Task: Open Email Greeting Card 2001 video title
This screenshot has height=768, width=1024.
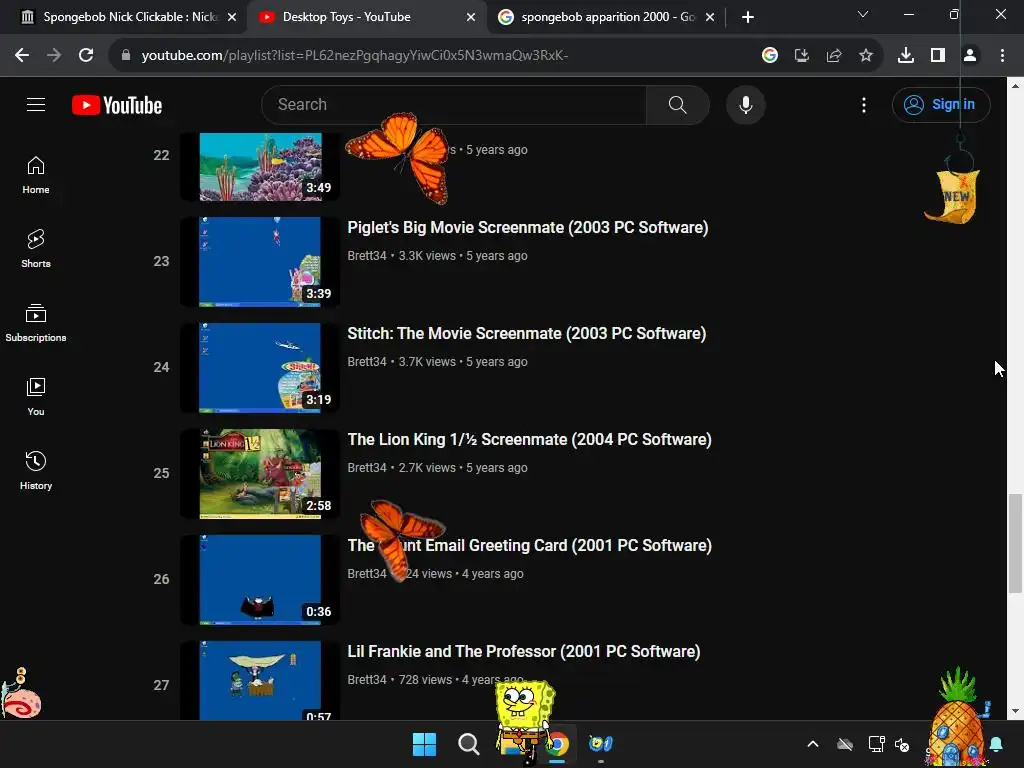Action: click(530, 545)
